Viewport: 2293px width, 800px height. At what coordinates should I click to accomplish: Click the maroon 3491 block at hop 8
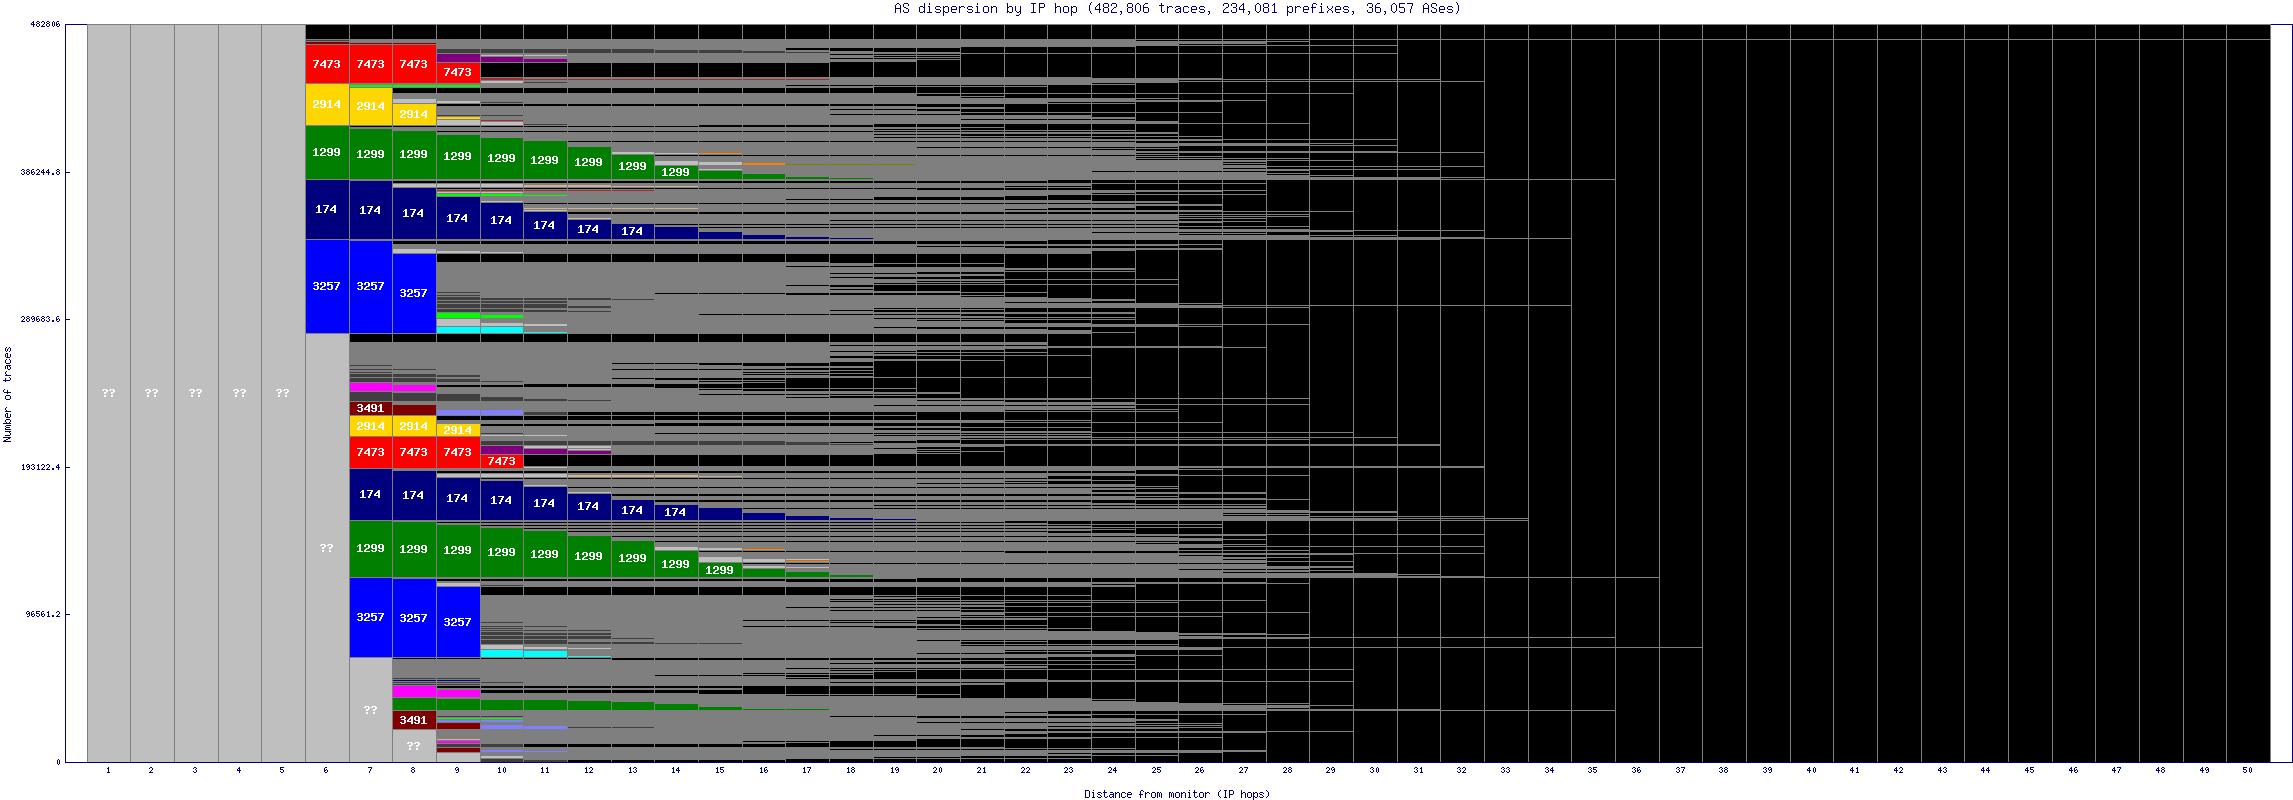tap(413, 720)
